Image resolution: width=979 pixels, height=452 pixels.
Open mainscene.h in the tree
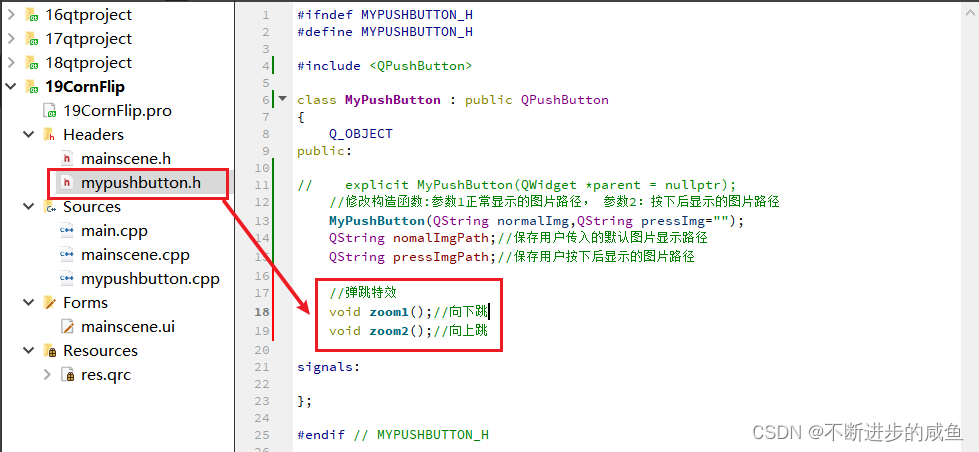click(125, 159)
